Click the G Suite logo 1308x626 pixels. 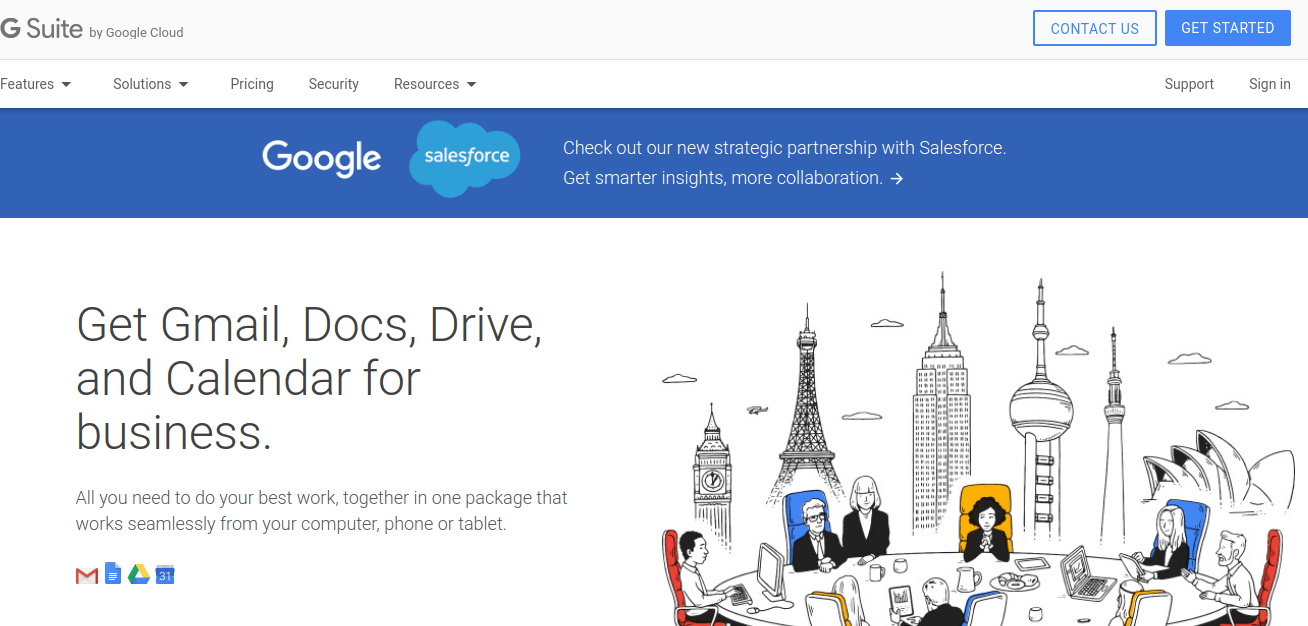(41, 29)
